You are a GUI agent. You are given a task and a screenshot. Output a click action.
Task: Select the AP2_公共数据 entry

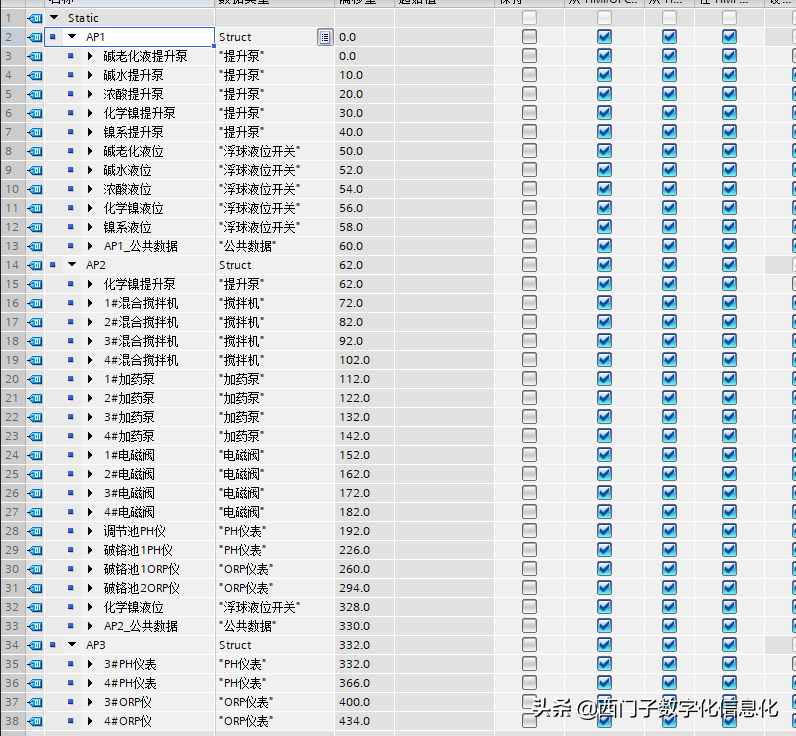140,626
